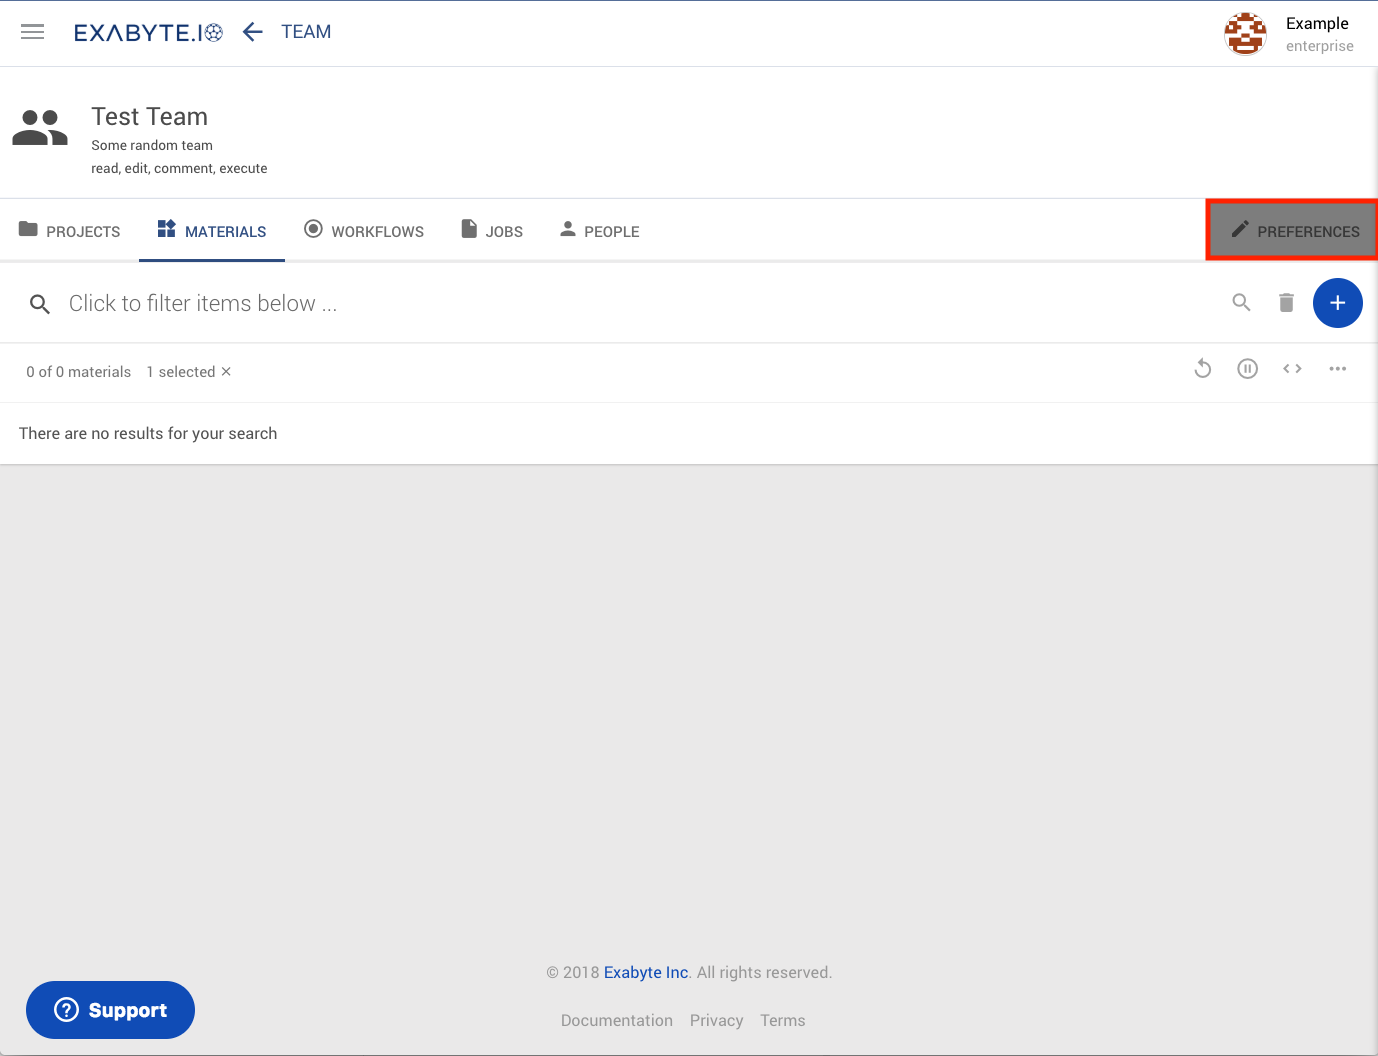Open the three-dots more options menu
1378x1056 pixels.
(x=1337, y=369)
